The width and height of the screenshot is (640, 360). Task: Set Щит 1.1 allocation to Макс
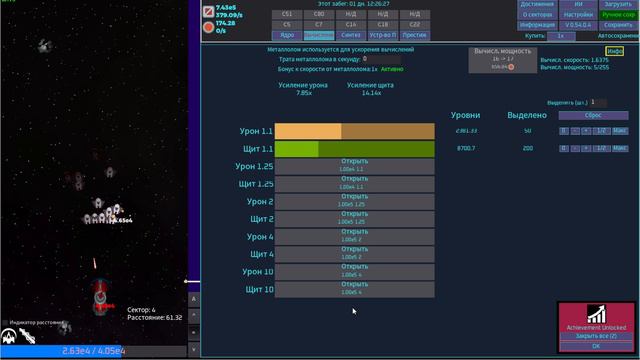(x=620, y=148)
